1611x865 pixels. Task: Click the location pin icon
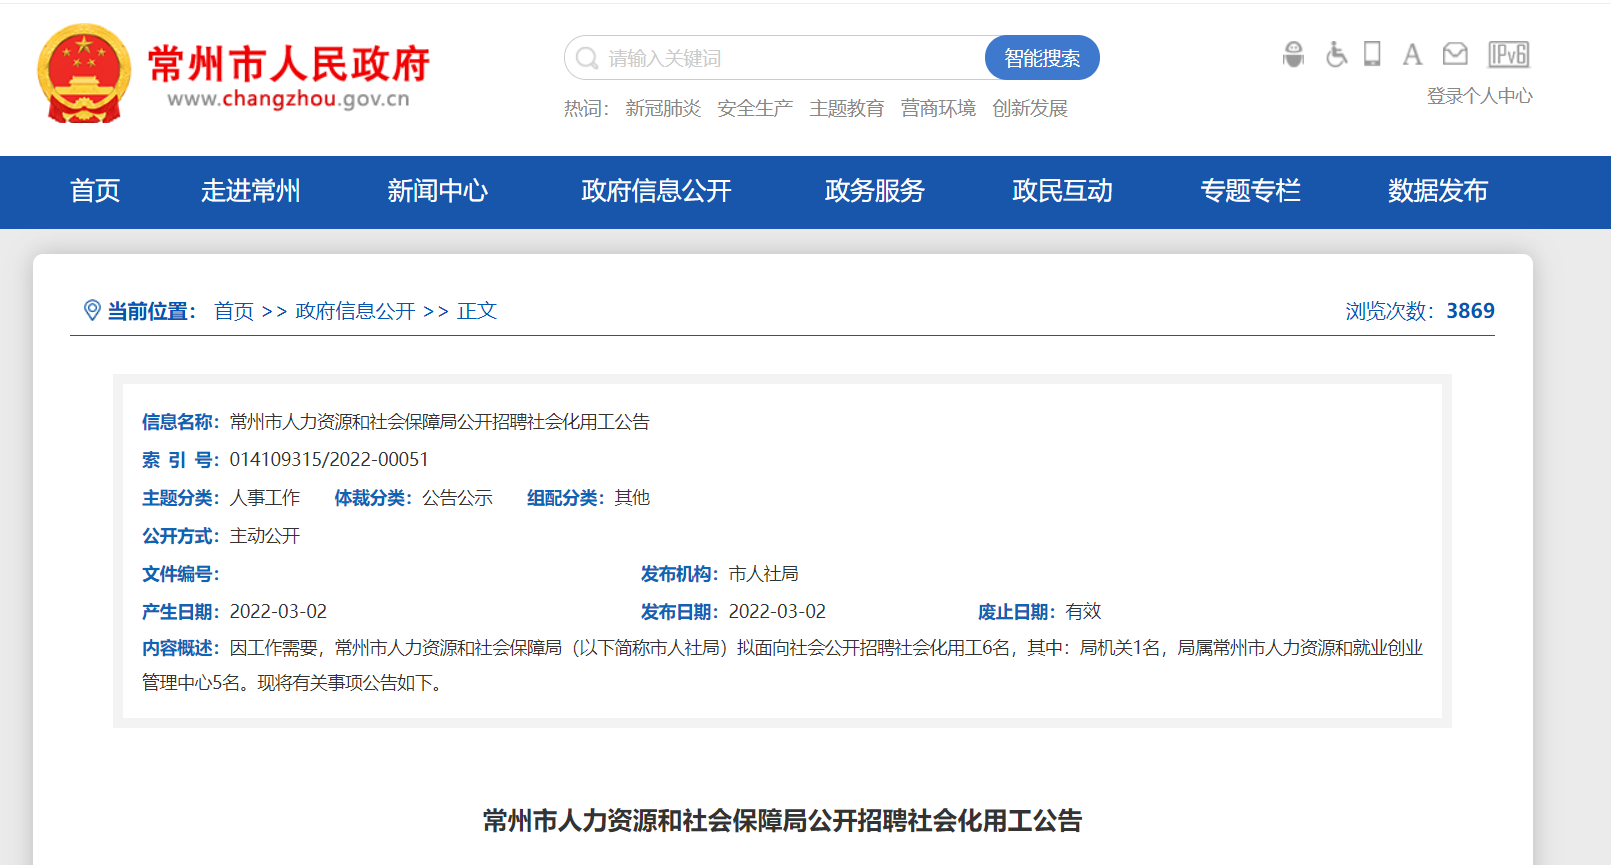pyautogui.click(x=92, y=311)
